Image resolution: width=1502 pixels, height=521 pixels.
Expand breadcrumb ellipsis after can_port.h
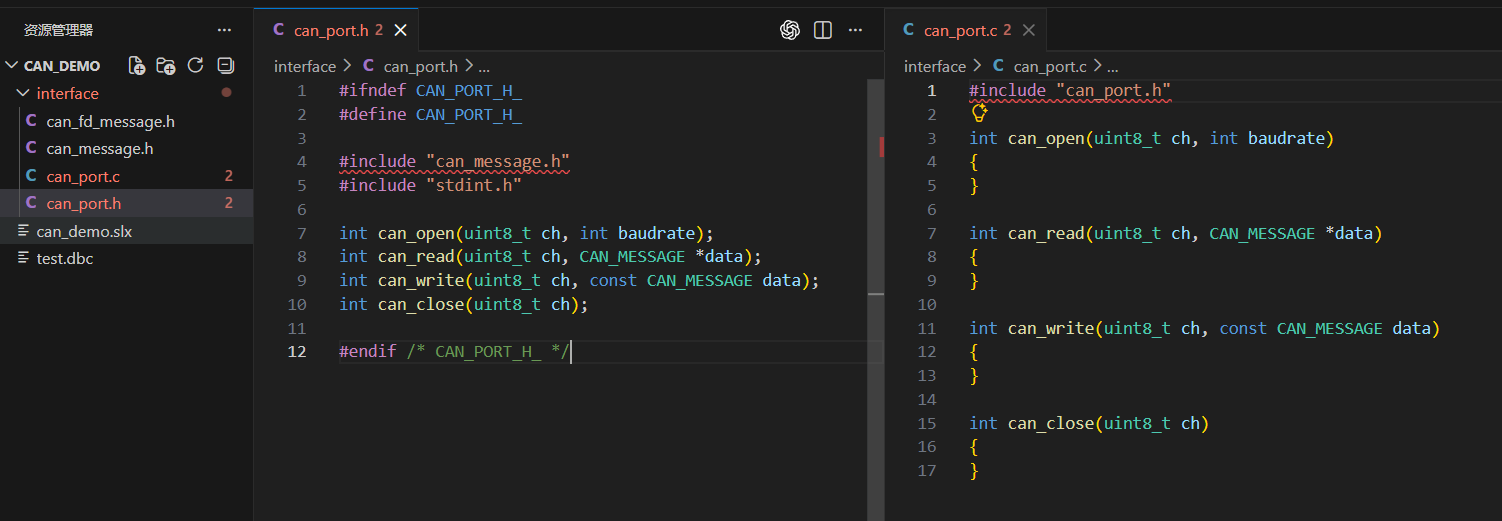(x=484, y=66)
